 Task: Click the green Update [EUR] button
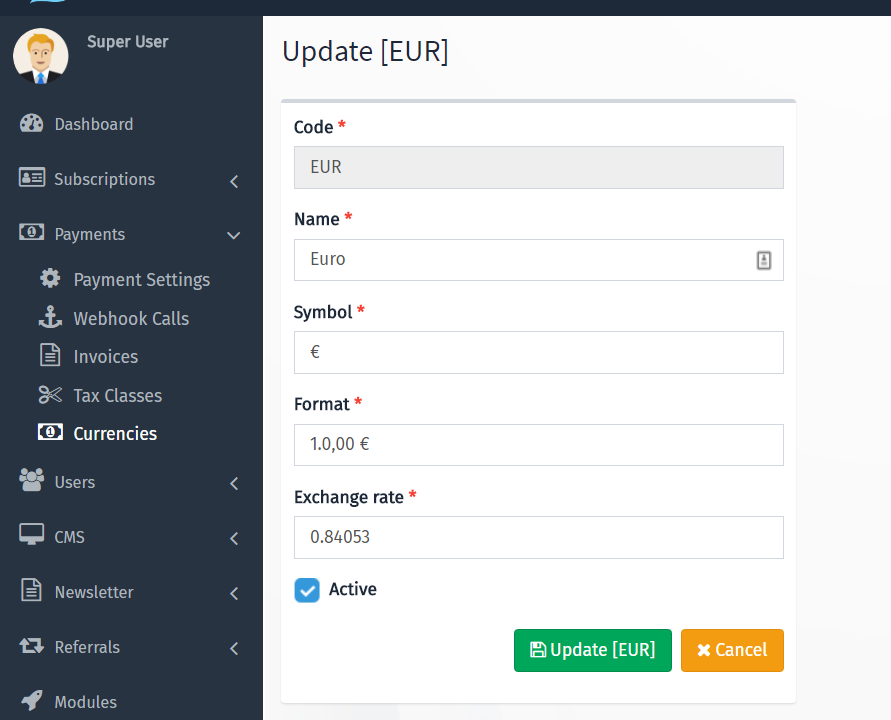coord(593,650)
